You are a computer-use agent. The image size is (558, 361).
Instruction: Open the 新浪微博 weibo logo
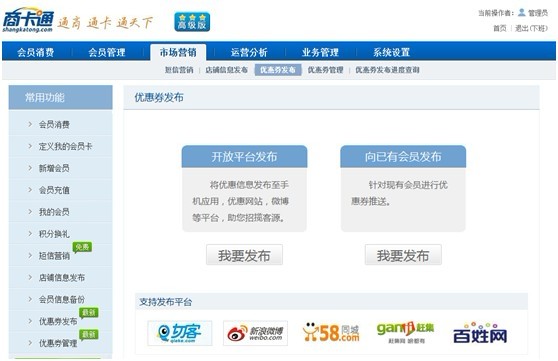(255, 333)
